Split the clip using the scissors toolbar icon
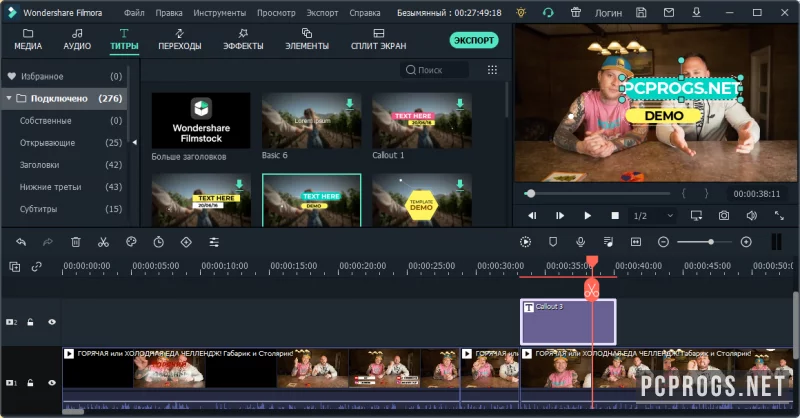Screen dimensions: 800x418 point(104,242)
